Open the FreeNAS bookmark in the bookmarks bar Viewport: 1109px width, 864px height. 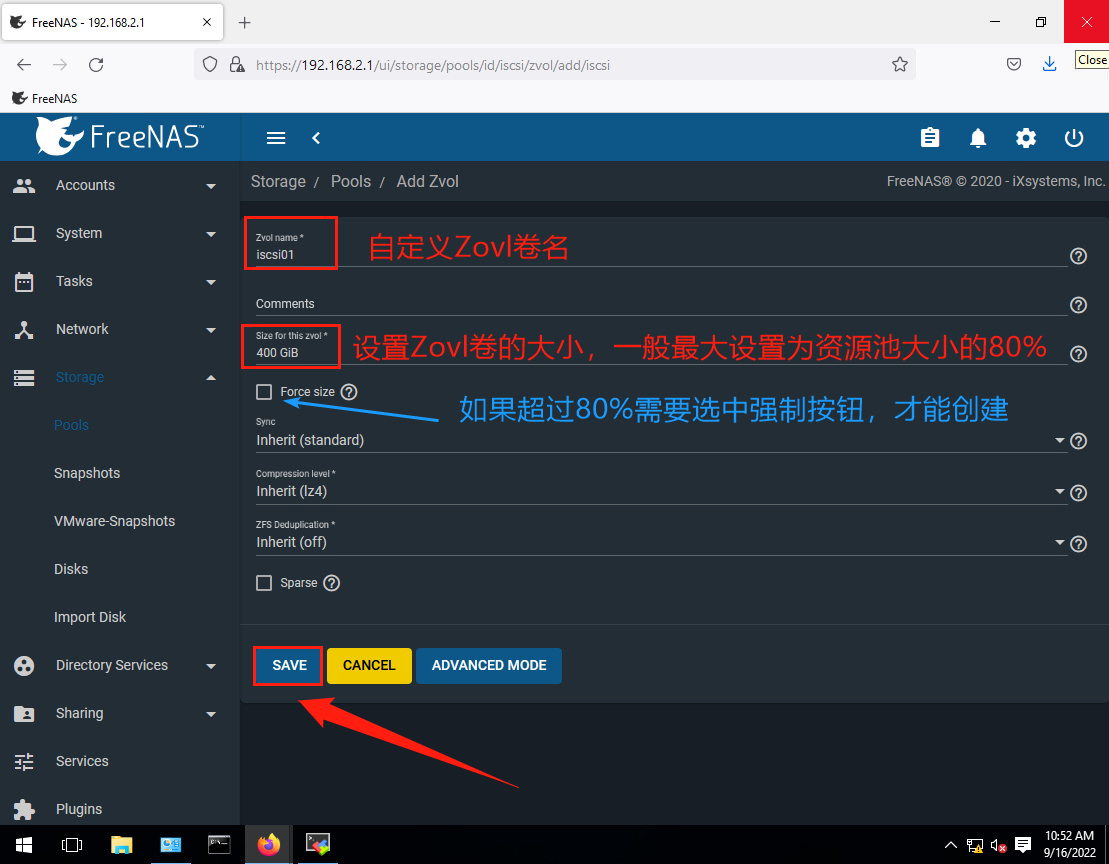45,98
